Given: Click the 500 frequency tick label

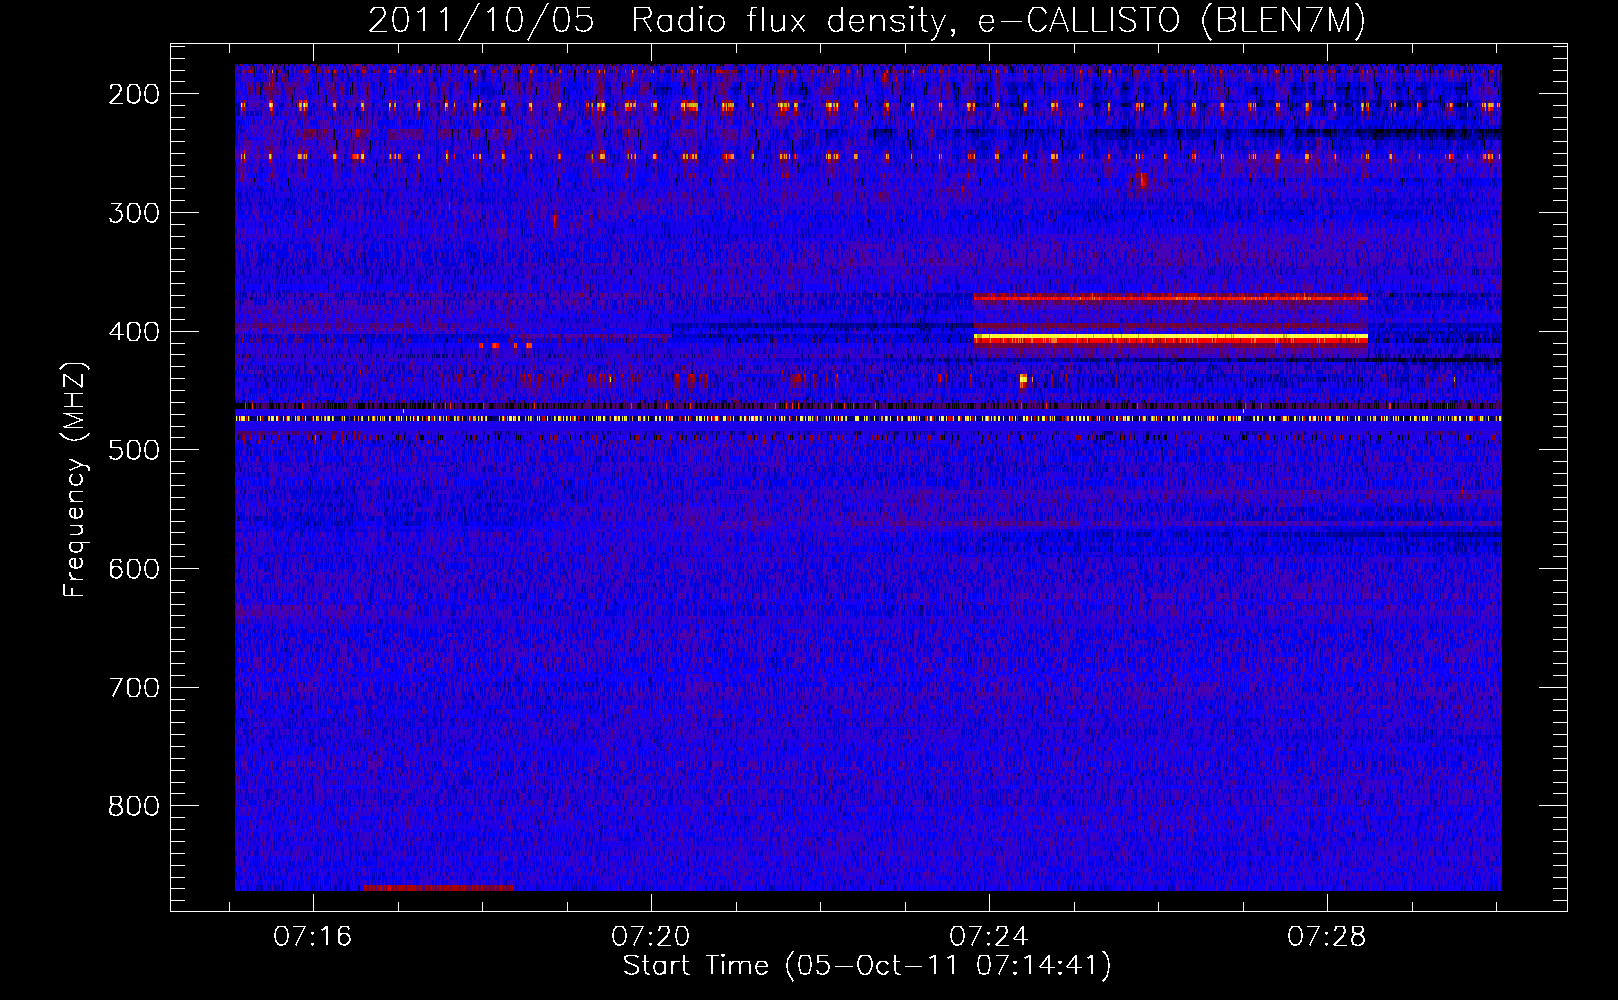Looking at the screenshot, I should tap(134, 450).
